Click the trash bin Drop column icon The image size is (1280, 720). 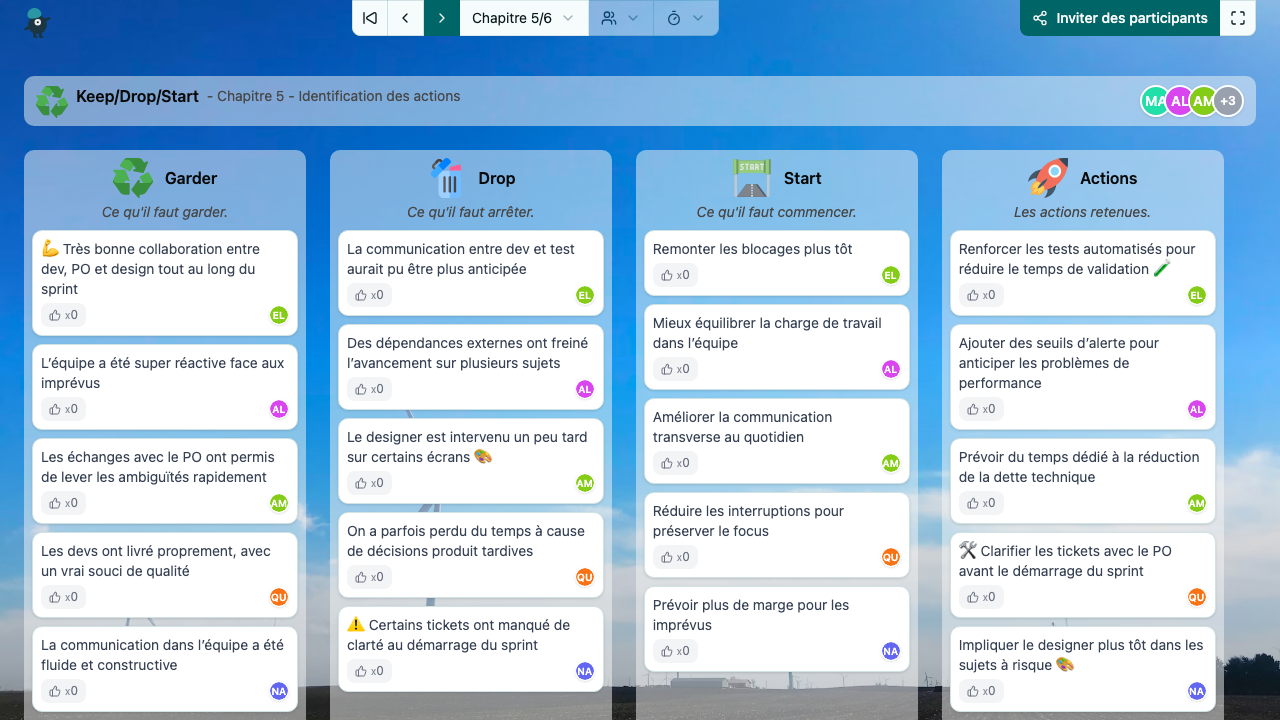click(446, 178)
